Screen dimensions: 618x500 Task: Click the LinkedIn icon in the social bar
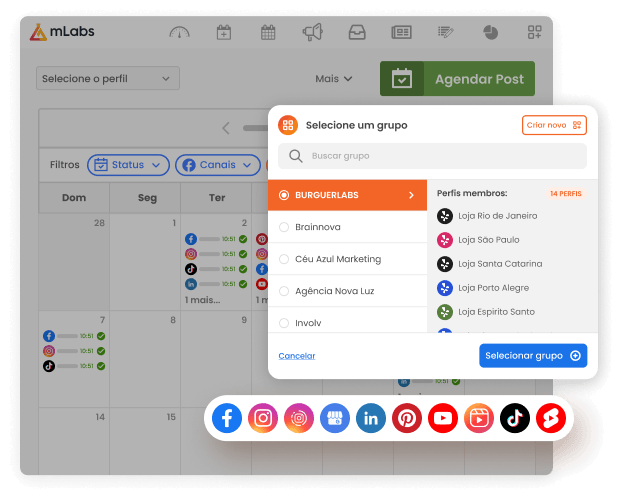371,418
